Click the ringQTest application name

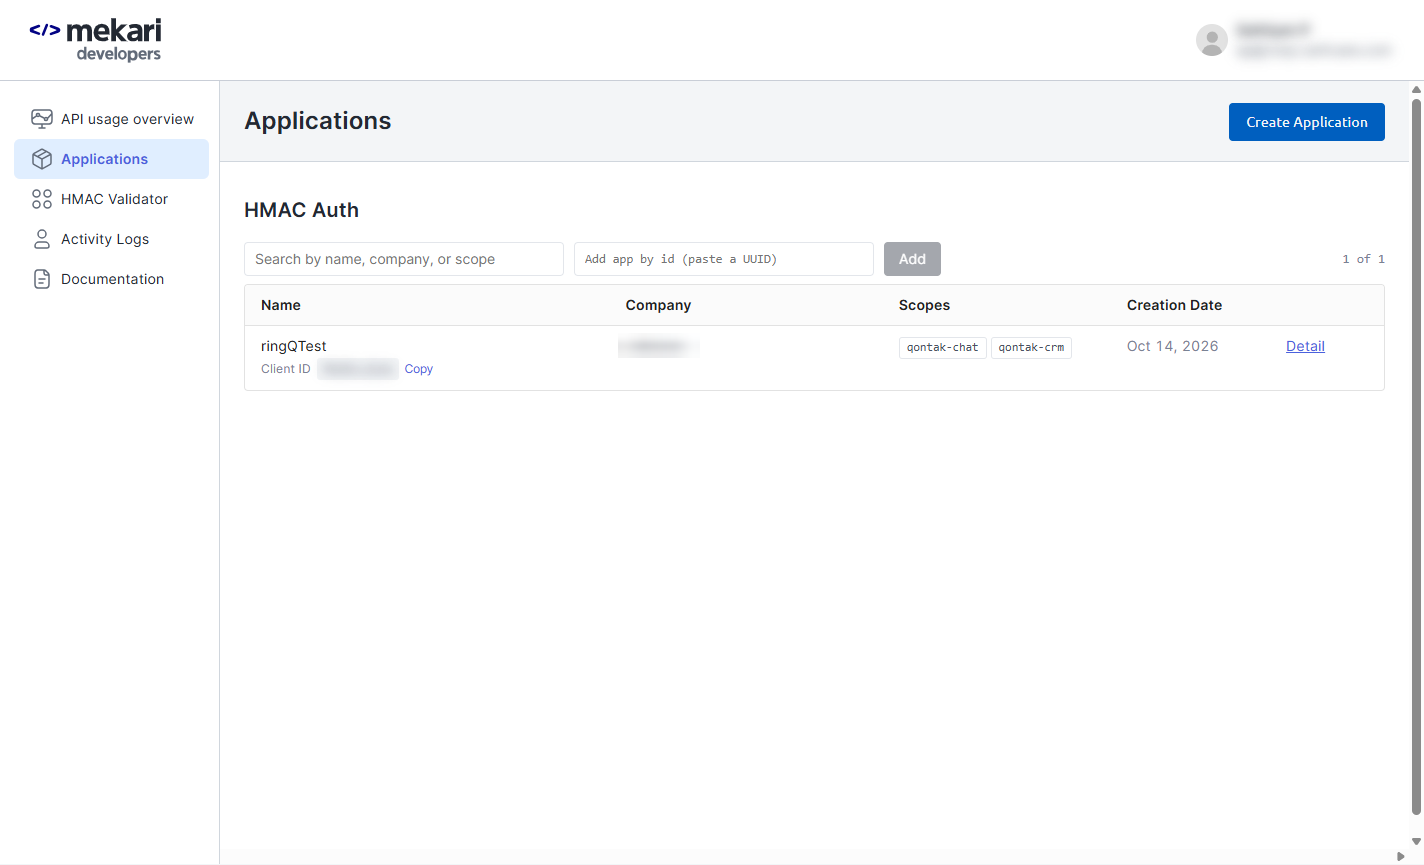click(x=294, y=346)
